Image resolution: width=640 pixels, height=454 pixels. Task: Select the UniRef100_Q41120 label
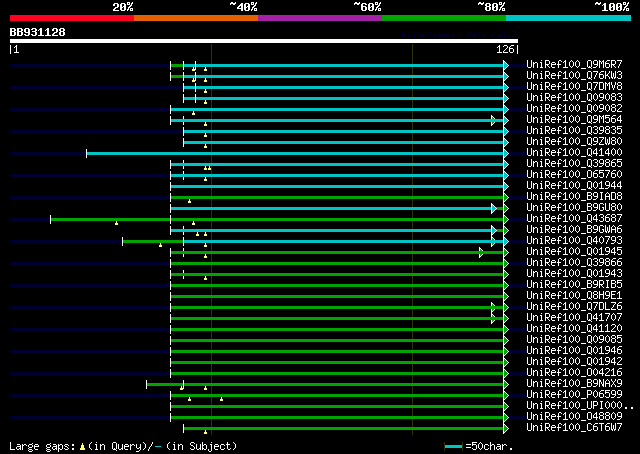coord(574,329)
